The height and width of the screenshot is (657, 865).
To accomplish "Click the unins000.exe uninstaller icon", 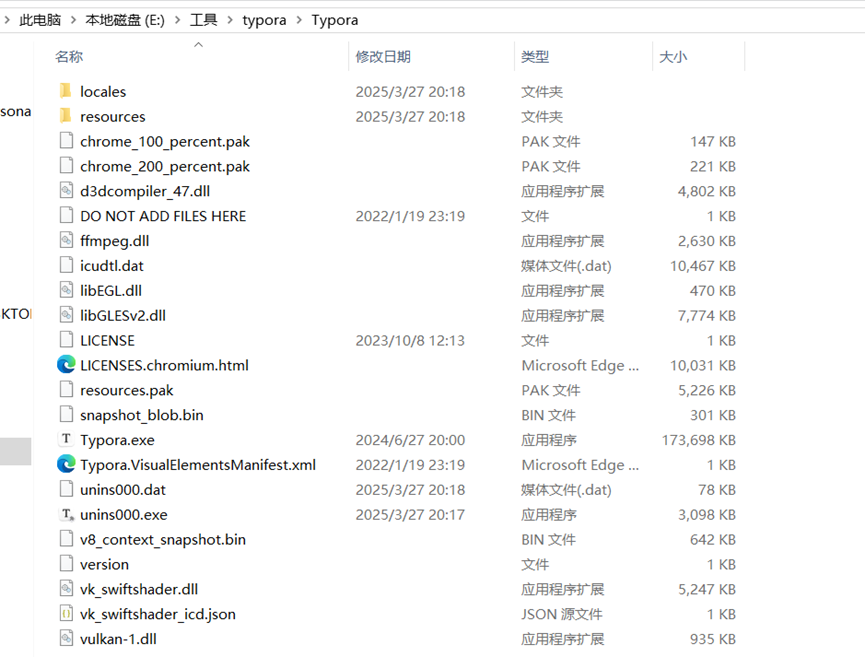I will (x=67, y=514).
